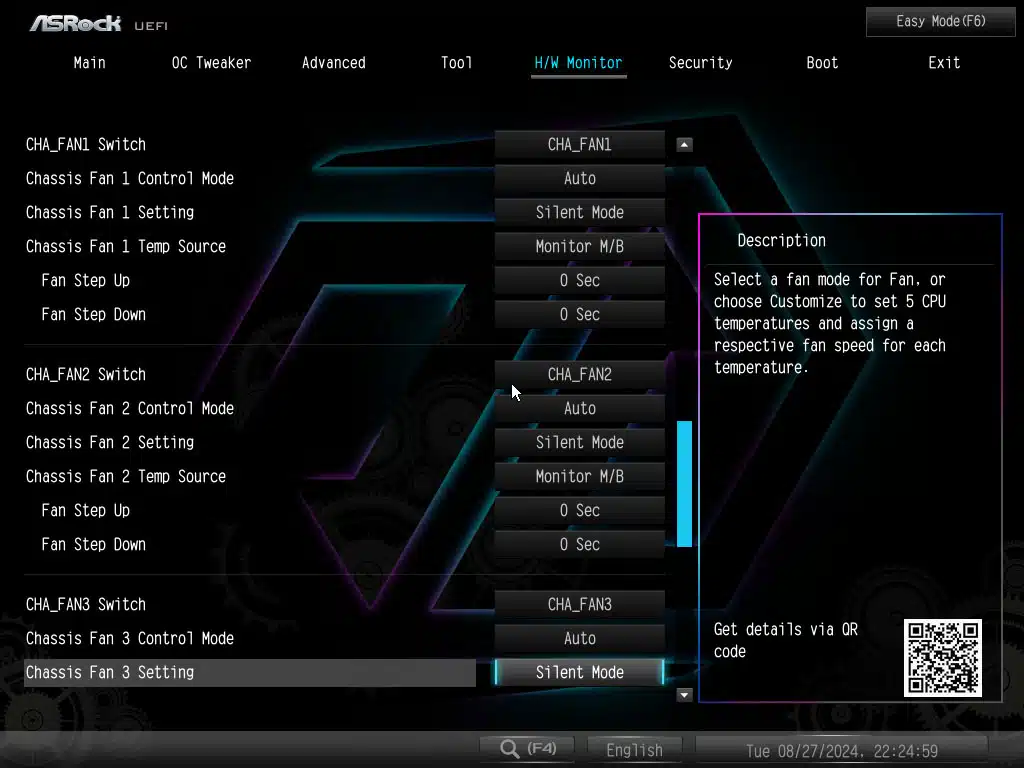Open CHA_FAN1 Switch dropdown
Screen dimensions: 1024x768
click(579, 145)
